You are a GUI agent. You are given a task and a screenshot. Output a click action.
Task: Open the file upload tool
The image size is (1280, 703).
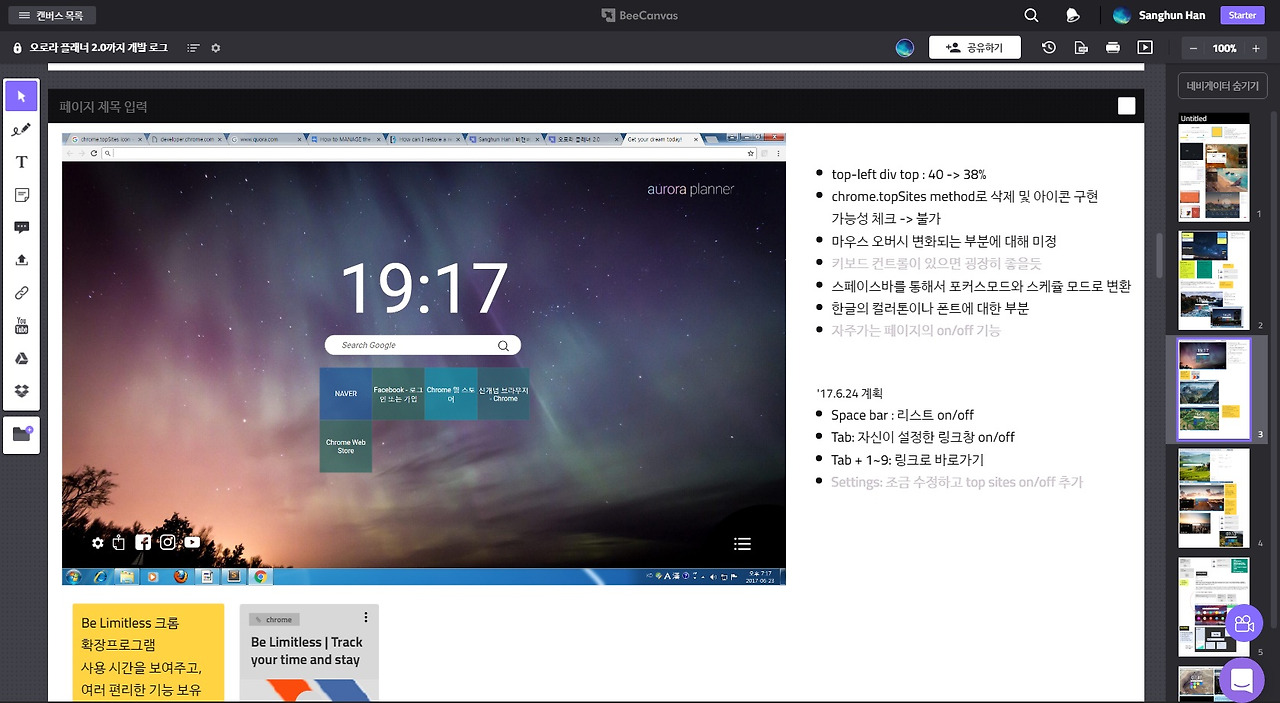(x=21, y=260)
